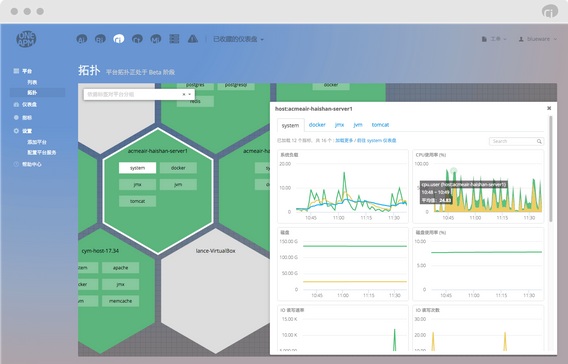Select jvm service in acmeair-haishan-server1 hexagon

(178, 184)
